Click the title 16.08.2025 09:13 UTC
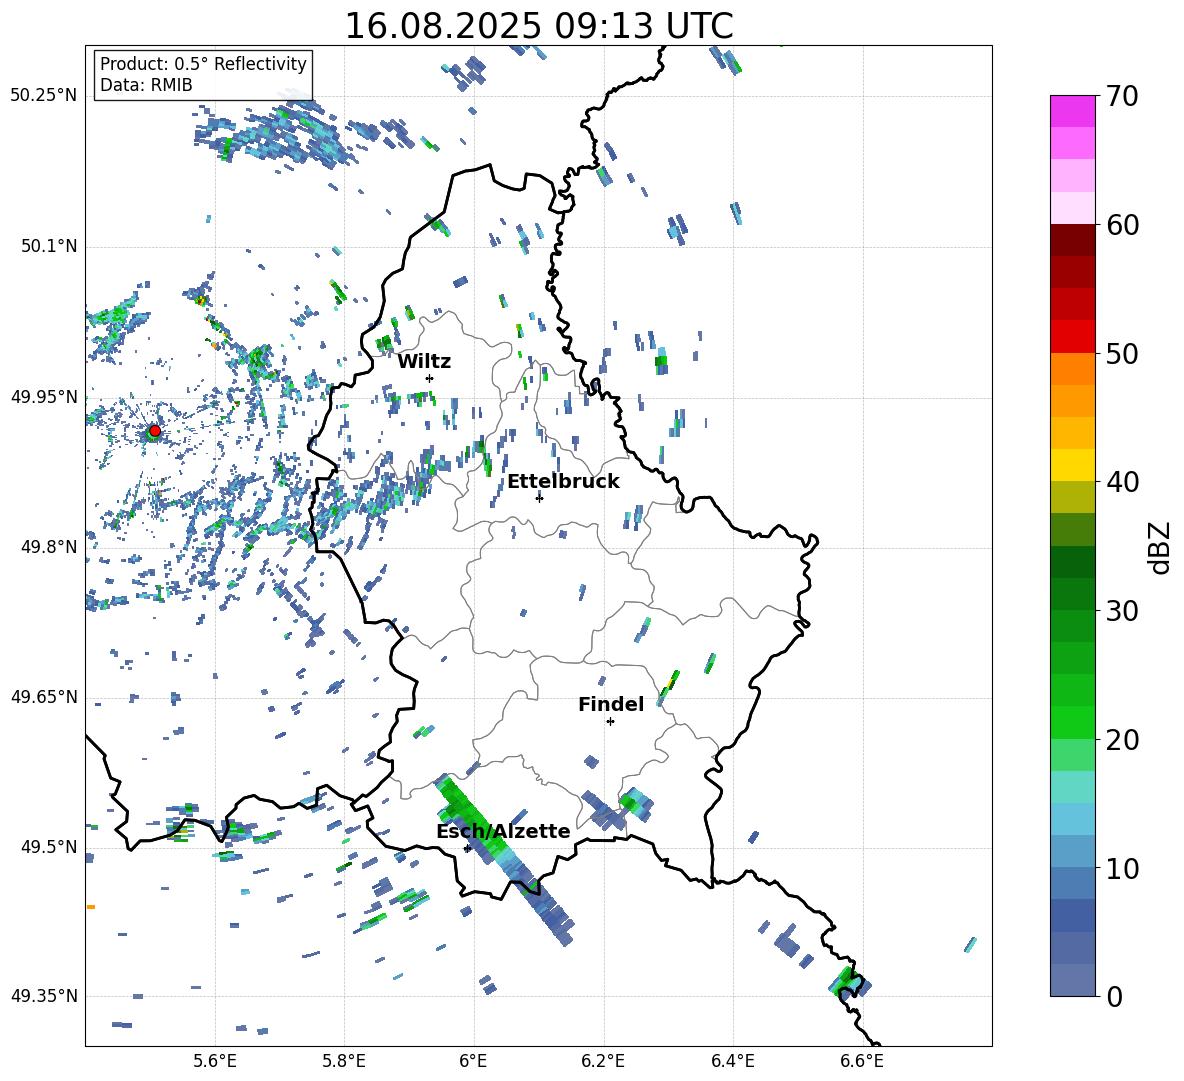The height and width of the screenshot is (1081, 1184). click(x=539, y=26)
